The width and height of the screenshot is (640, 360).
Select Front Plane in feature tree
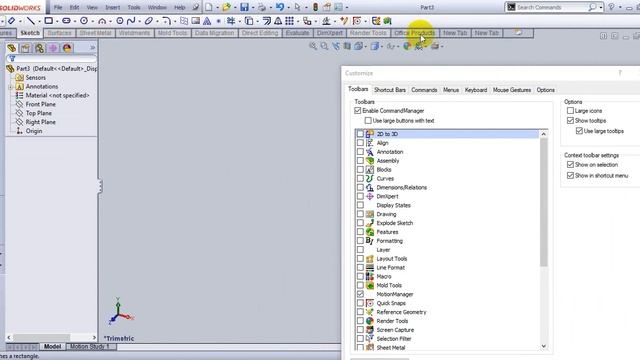tap(40, 104)
